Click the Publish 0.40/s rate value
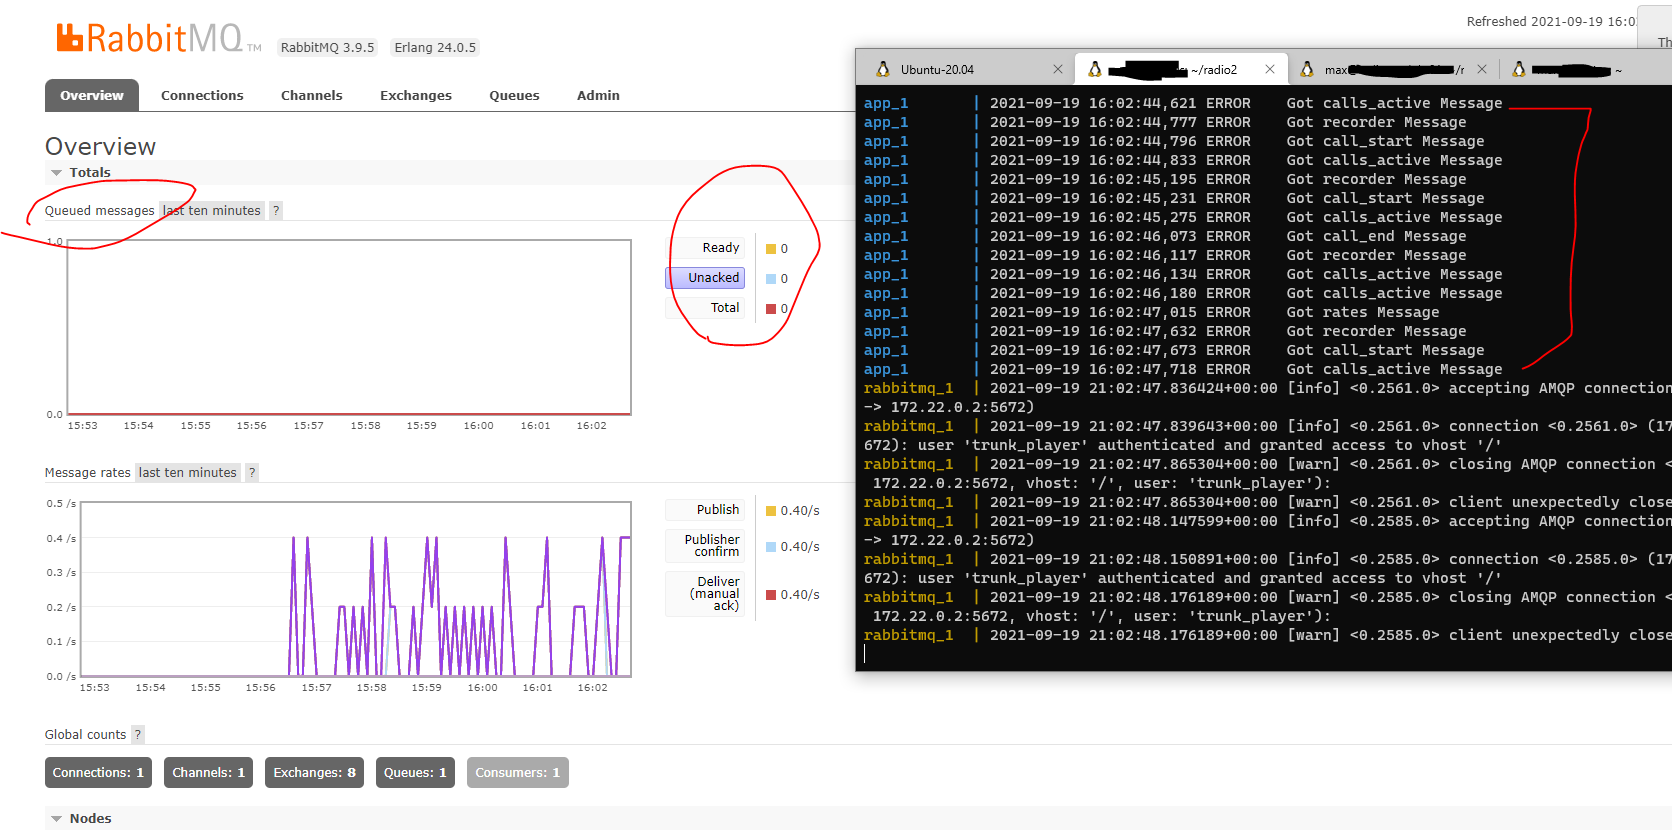The height and width of the screenshot is (830, 1672). point(800,511)
